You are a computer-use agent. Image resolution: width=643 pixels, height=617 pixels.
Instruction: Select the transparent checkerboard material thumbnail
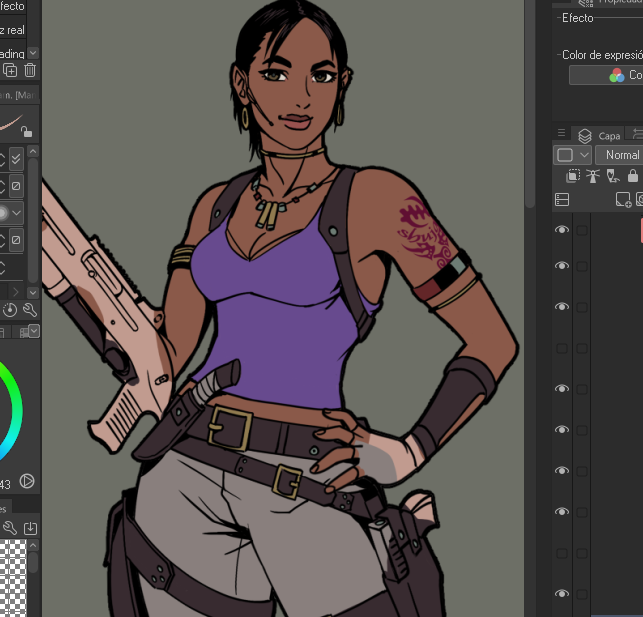tap(13, 578)
